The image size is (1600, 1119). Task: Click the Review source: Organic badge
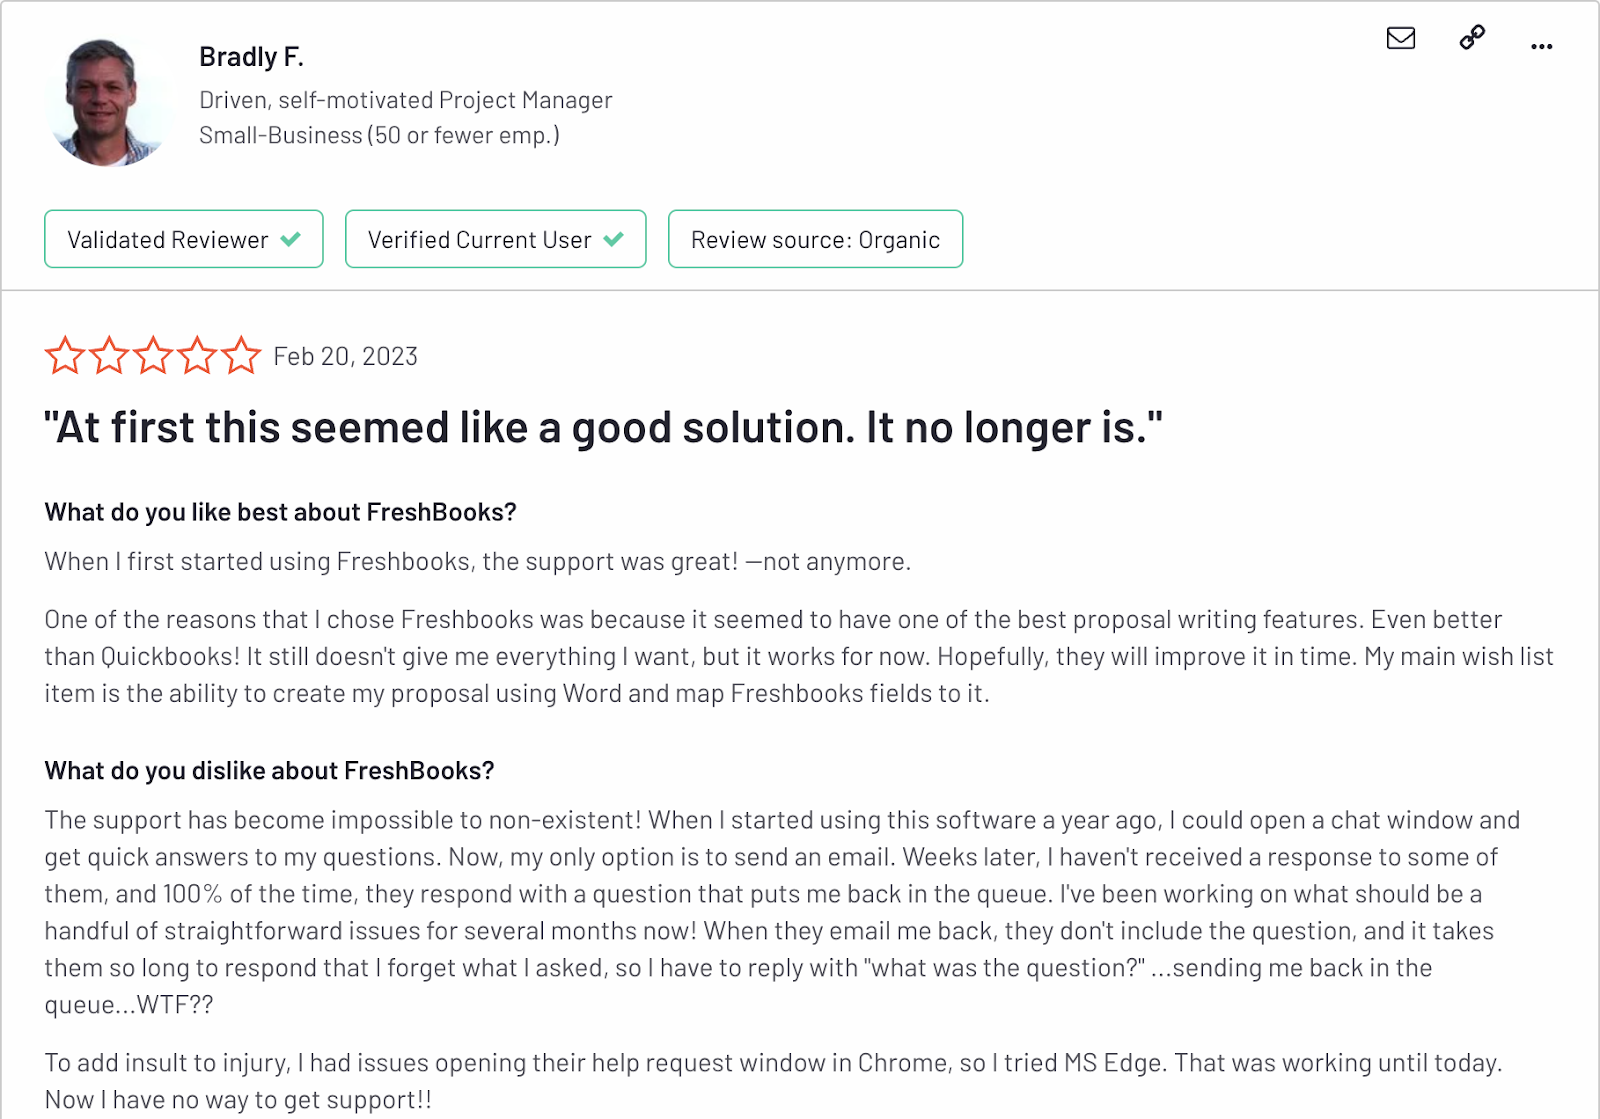(x=816, y=239)
